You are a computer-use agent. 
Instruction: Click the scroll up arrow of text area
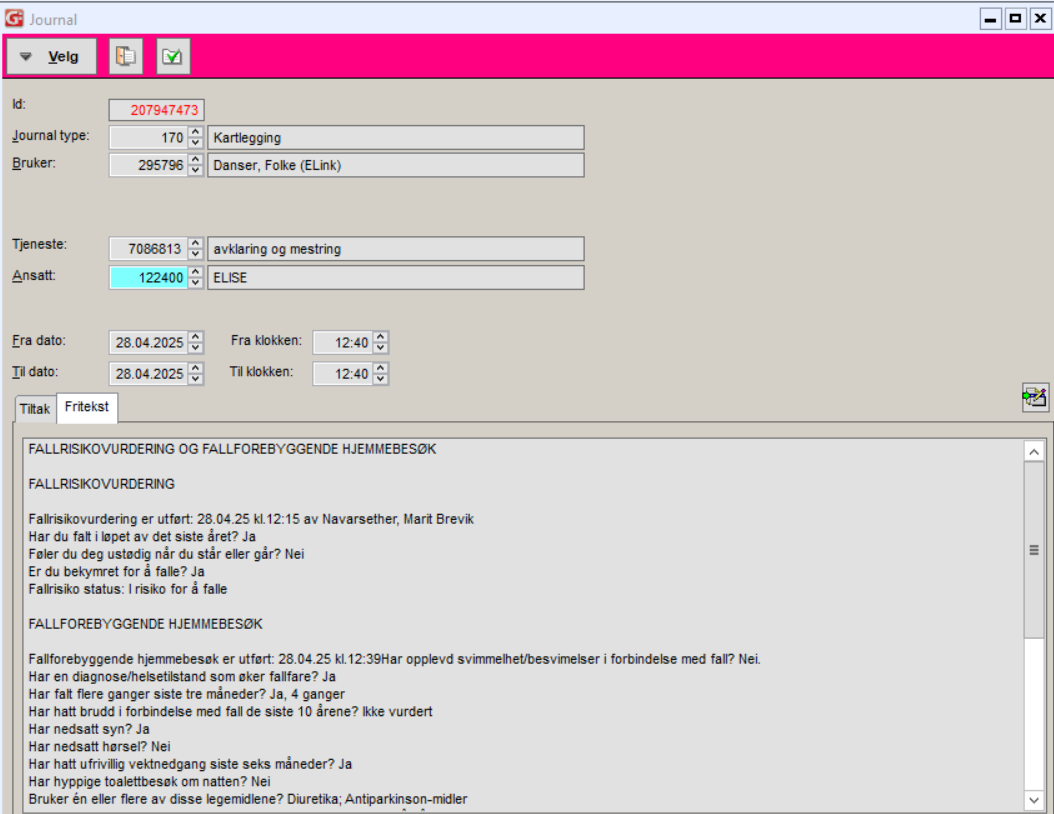click(1034, 452)
